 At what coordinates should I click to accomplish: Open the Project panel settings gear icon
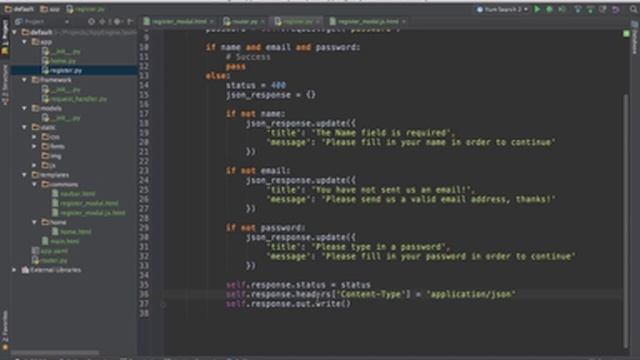point(118,21)
